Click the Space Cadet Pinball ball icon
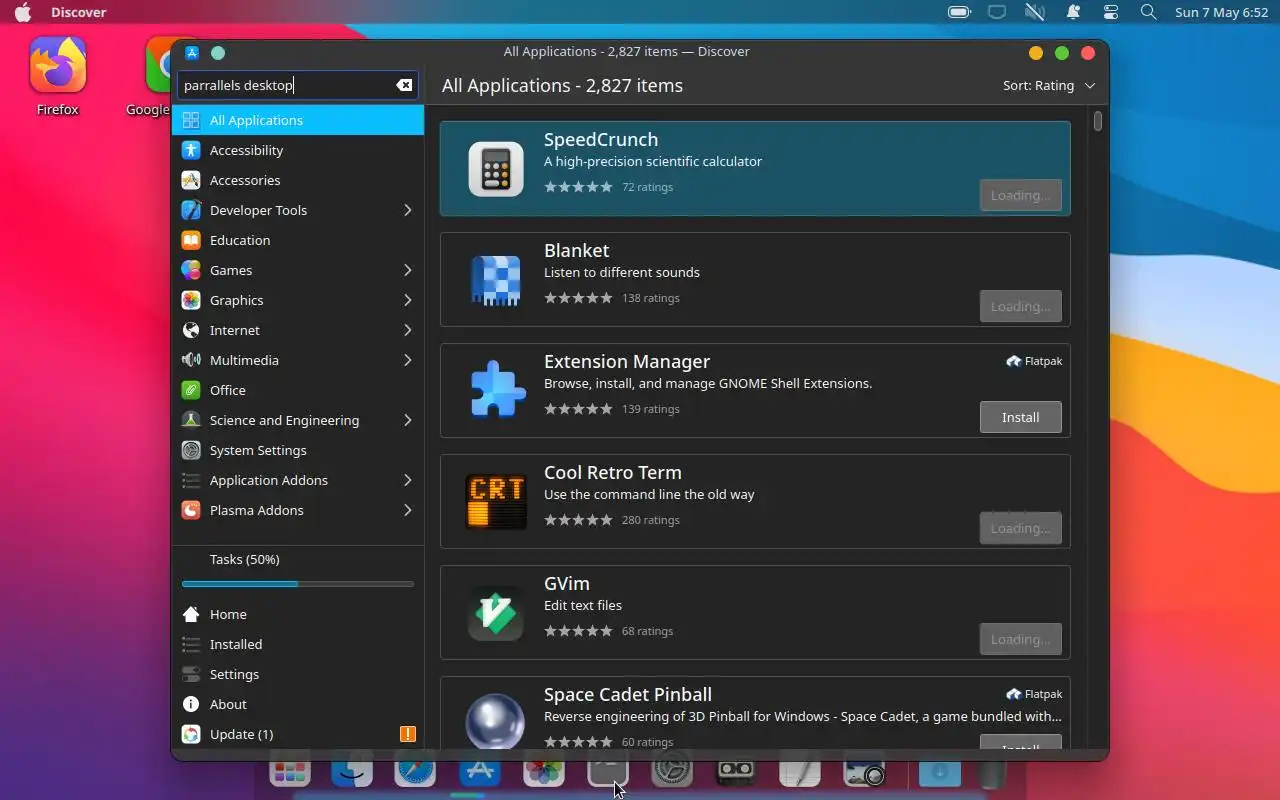The image size is (1280, 800). (x=496, y=720)
